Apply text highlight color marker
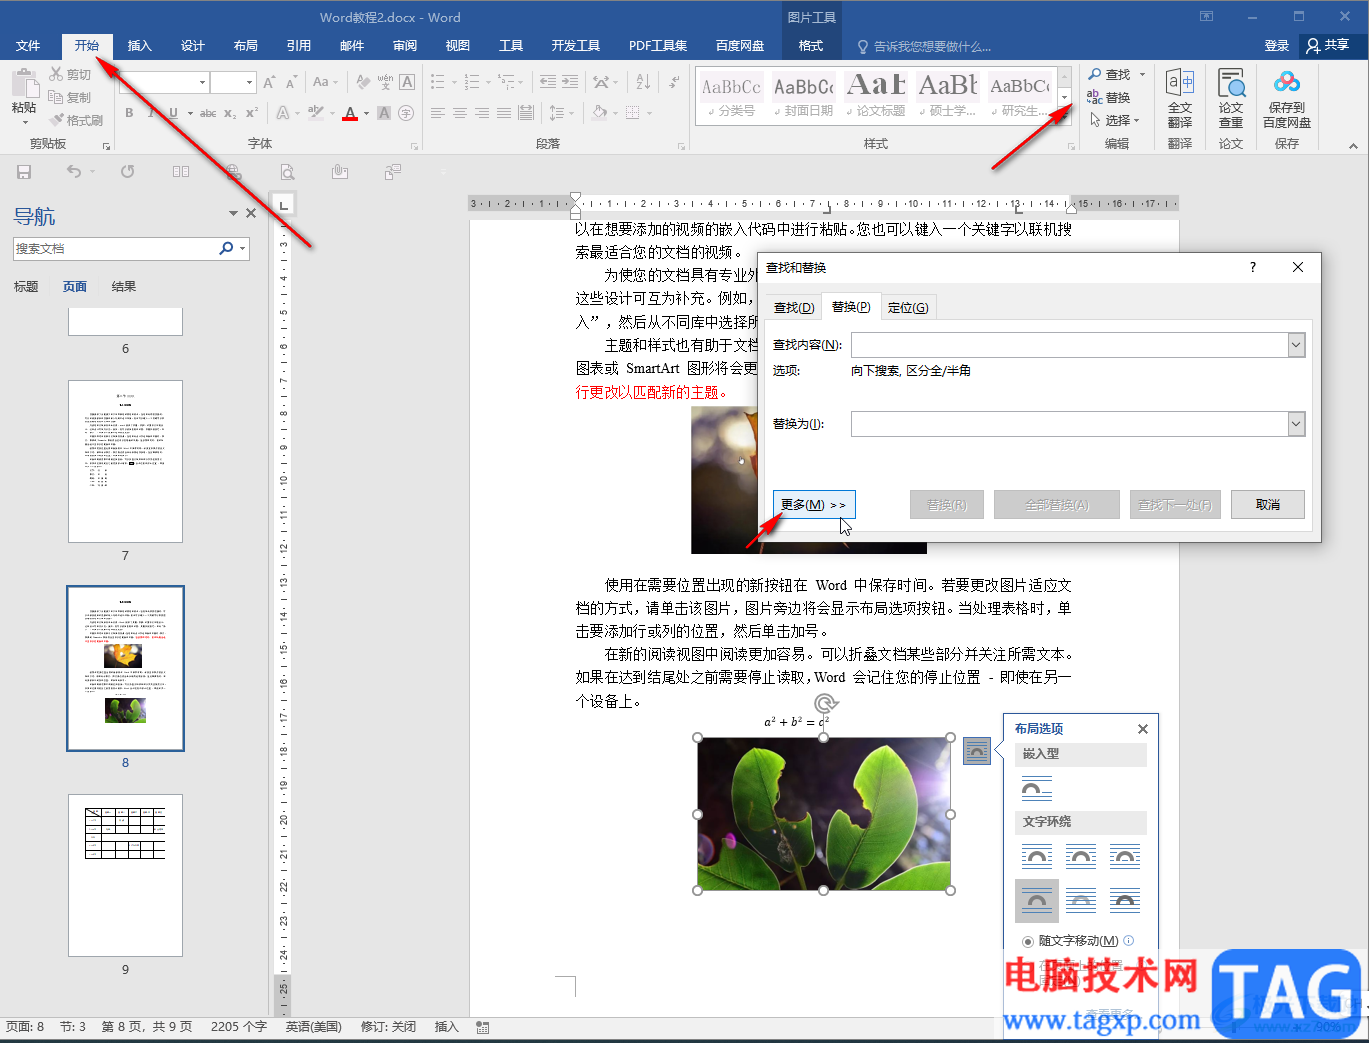 [x=315, y=113]
